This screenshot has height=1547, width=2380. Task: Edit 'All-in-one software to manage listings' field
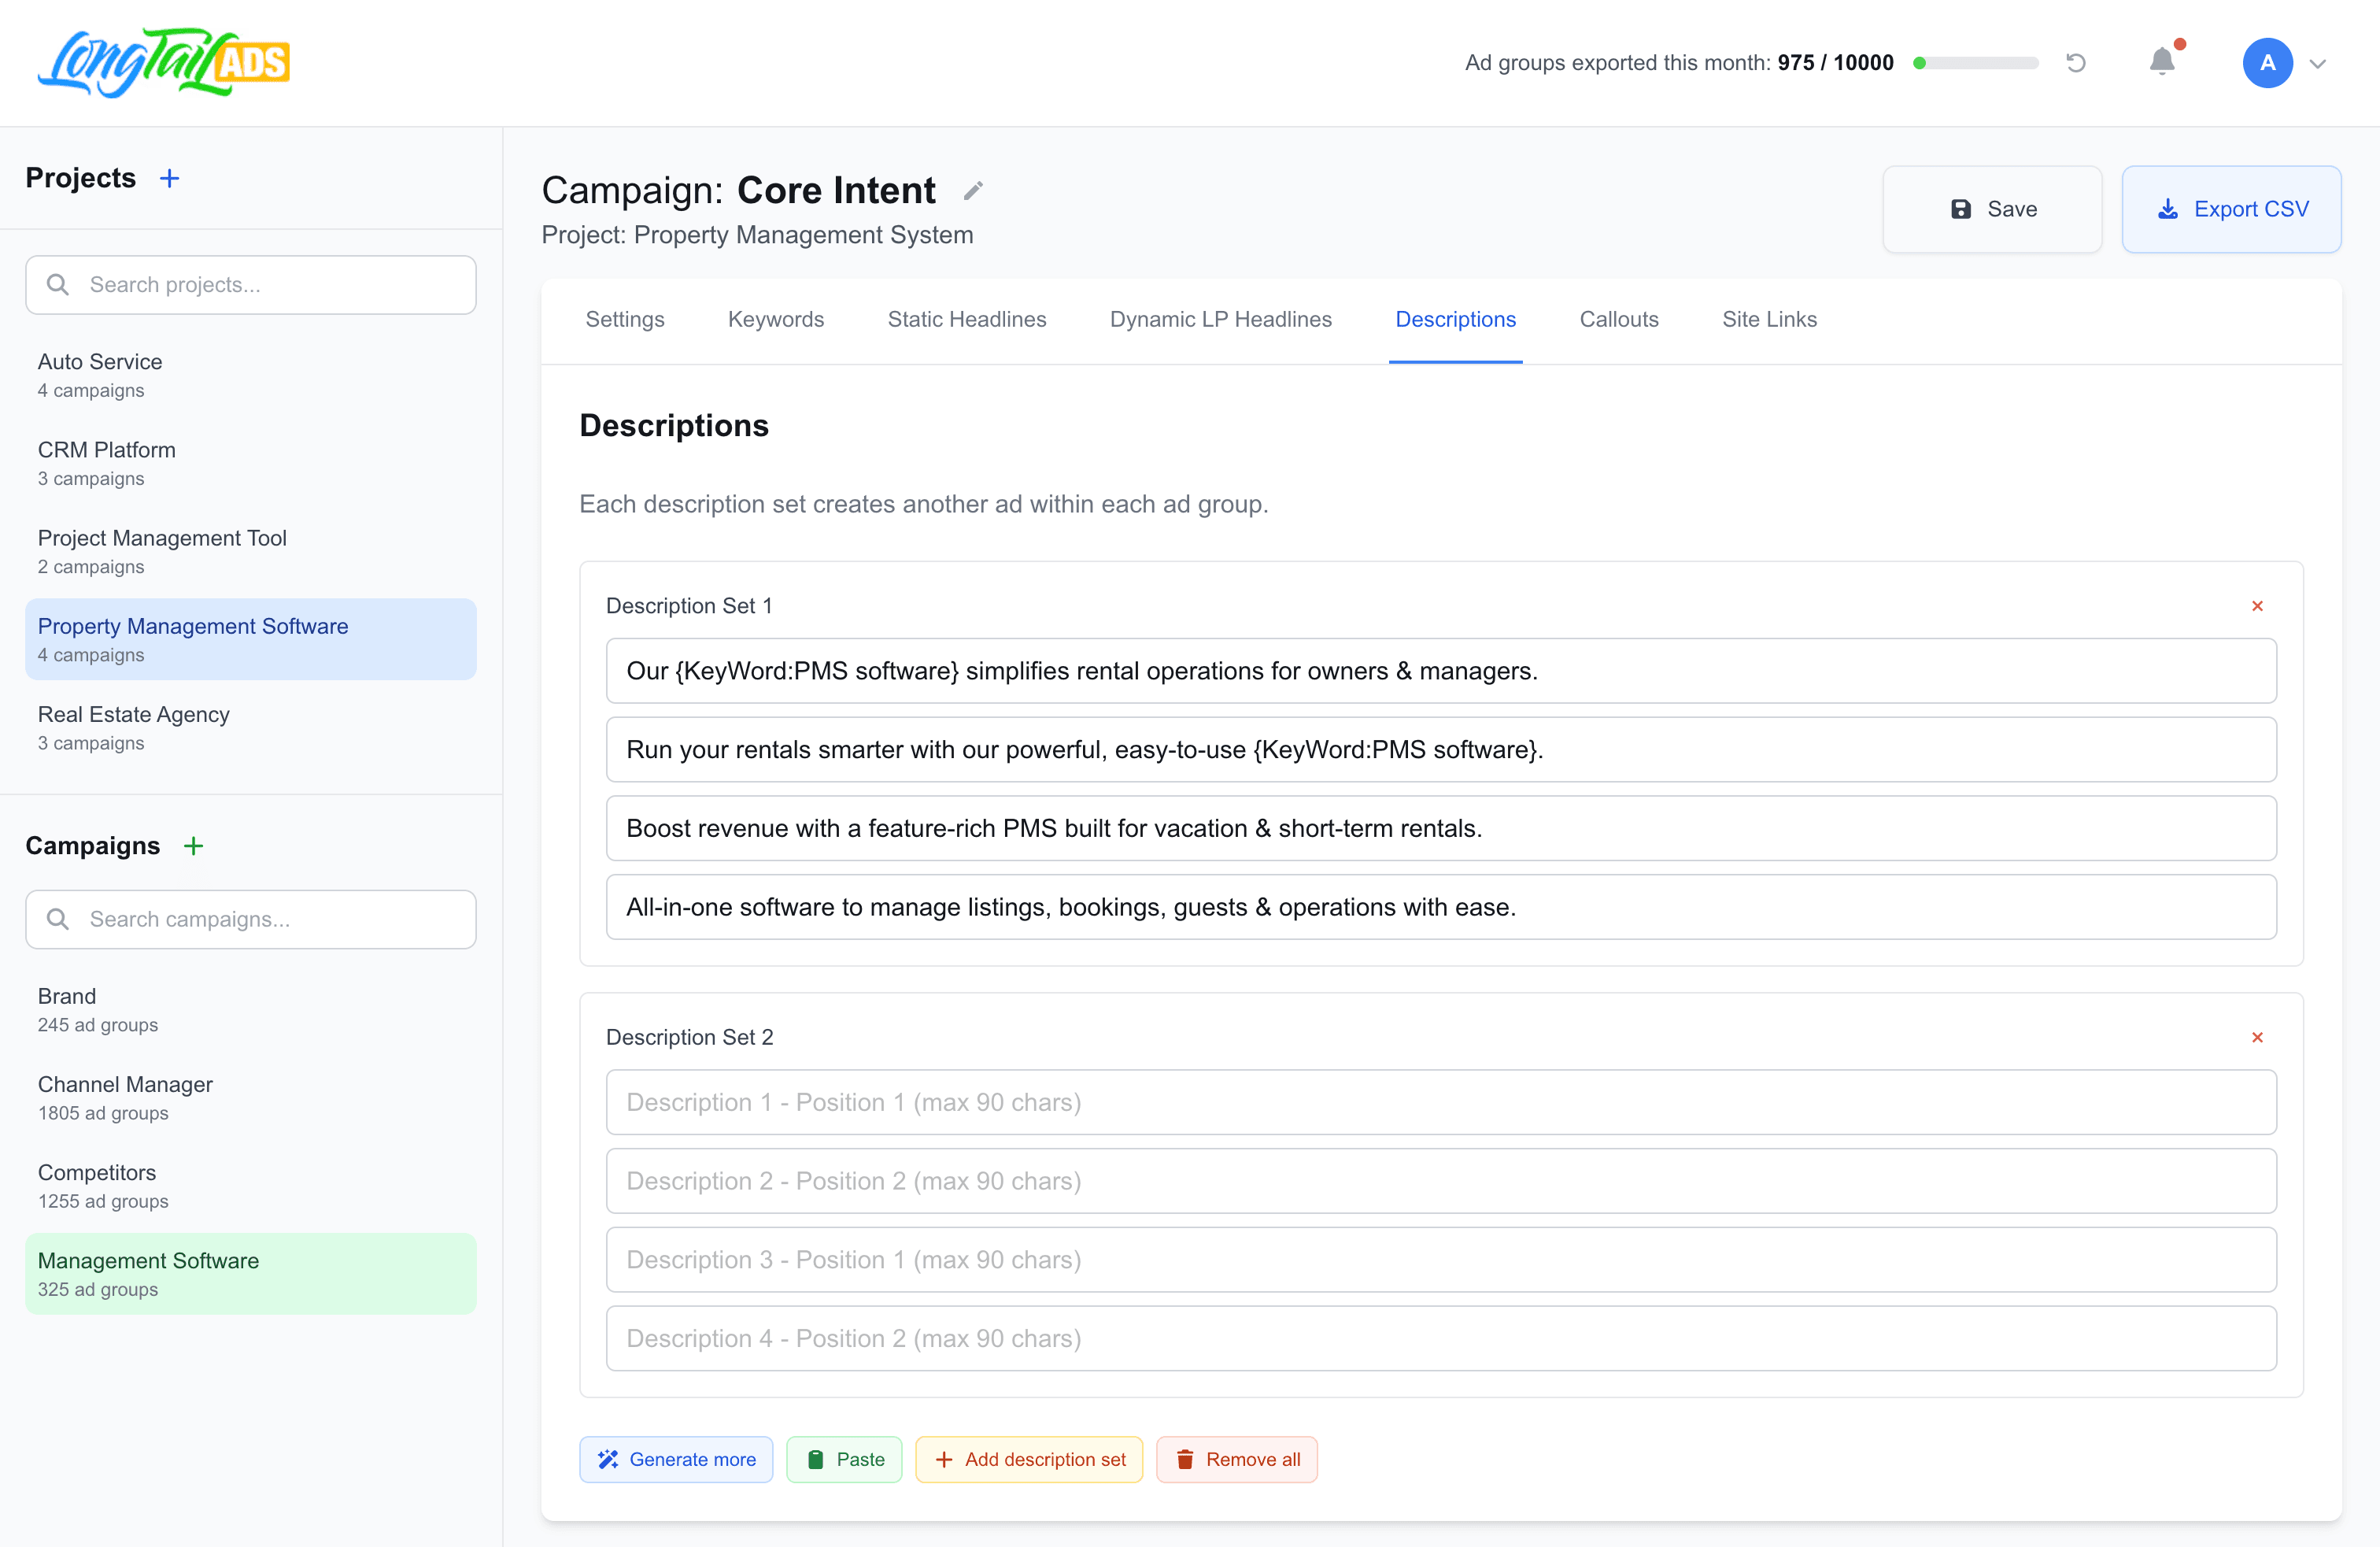(x=1441, y=907)
